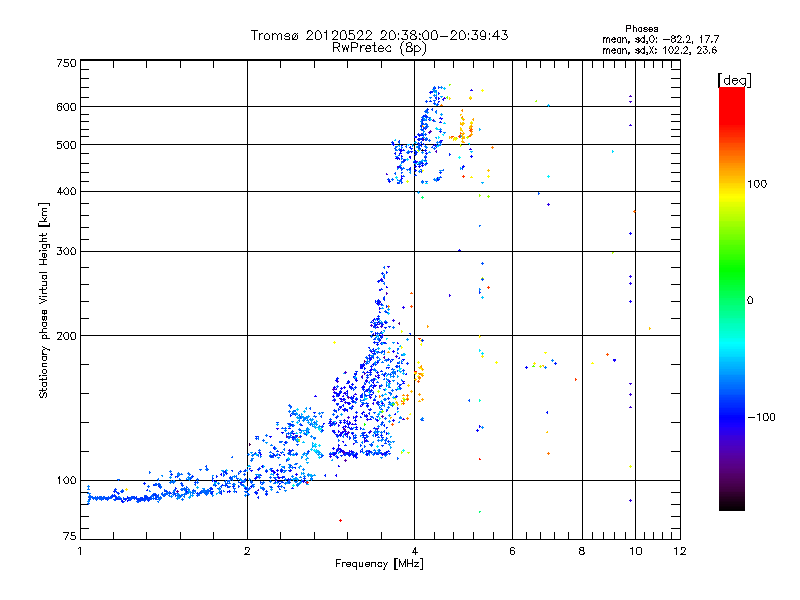Click the phase colorbar gradient
800x600 pixels.
pos(732,298)
